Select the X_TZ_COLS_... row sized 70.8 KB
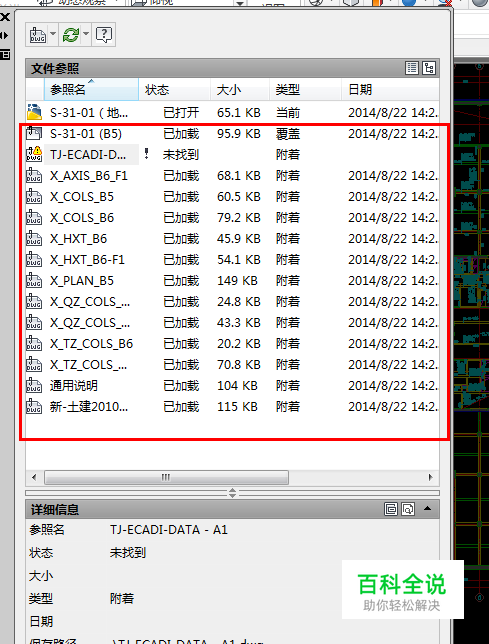Viewport: 489px width, 644px height. (x=232, y=365)
